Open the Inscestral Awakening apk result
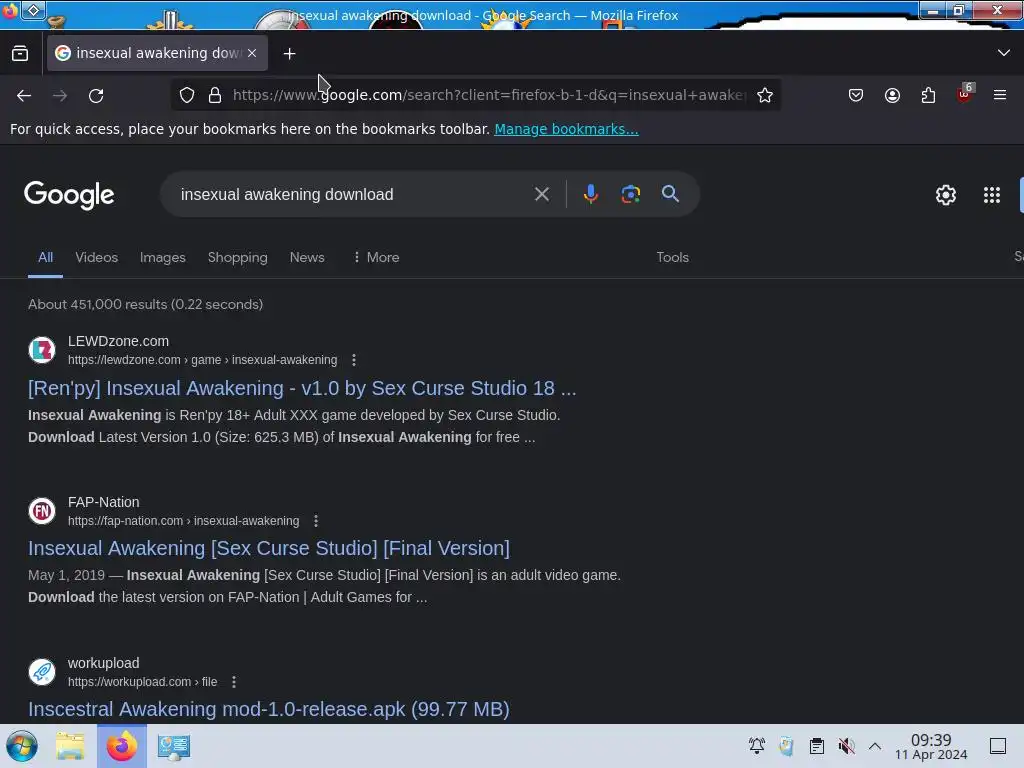The image size is (1024, 768). coord(269,709)
